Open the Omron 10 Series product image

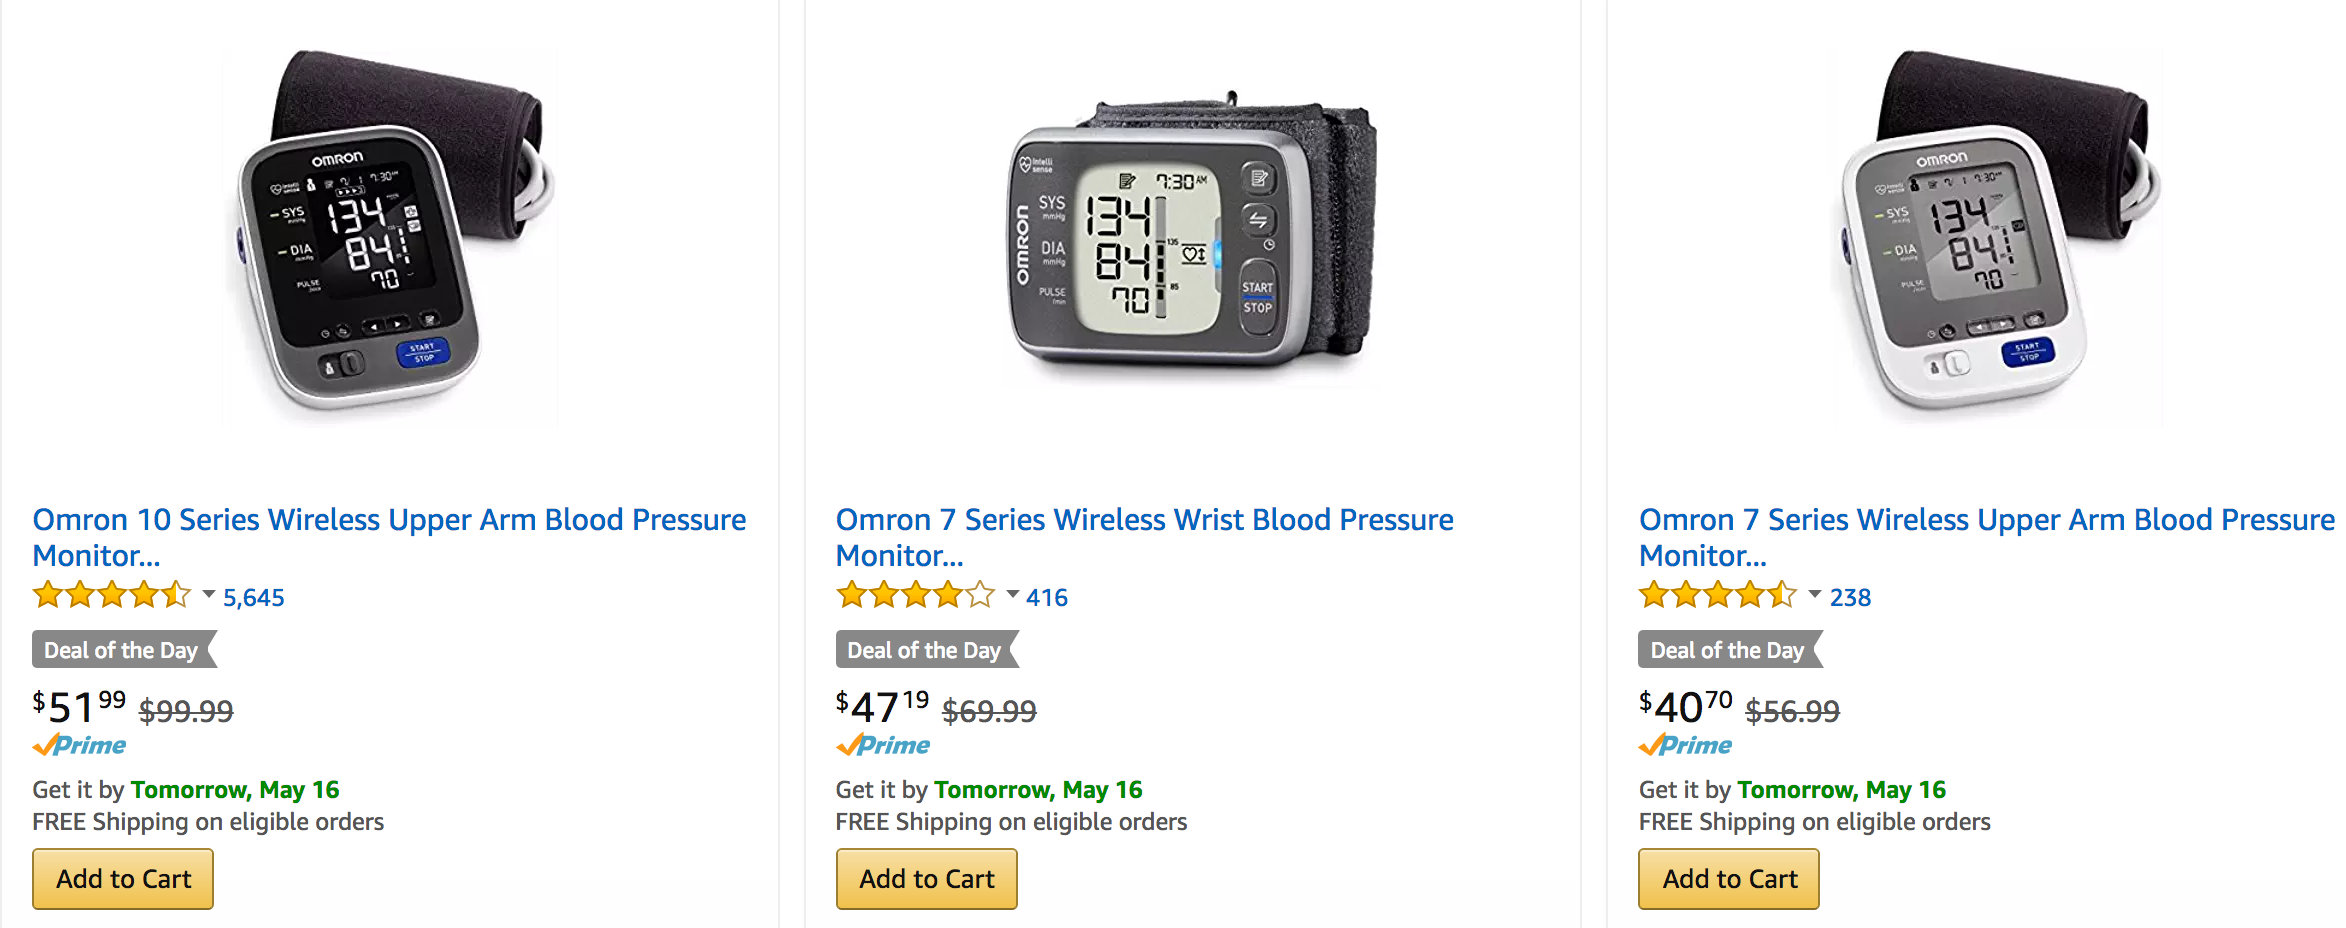tap(390, 235)
